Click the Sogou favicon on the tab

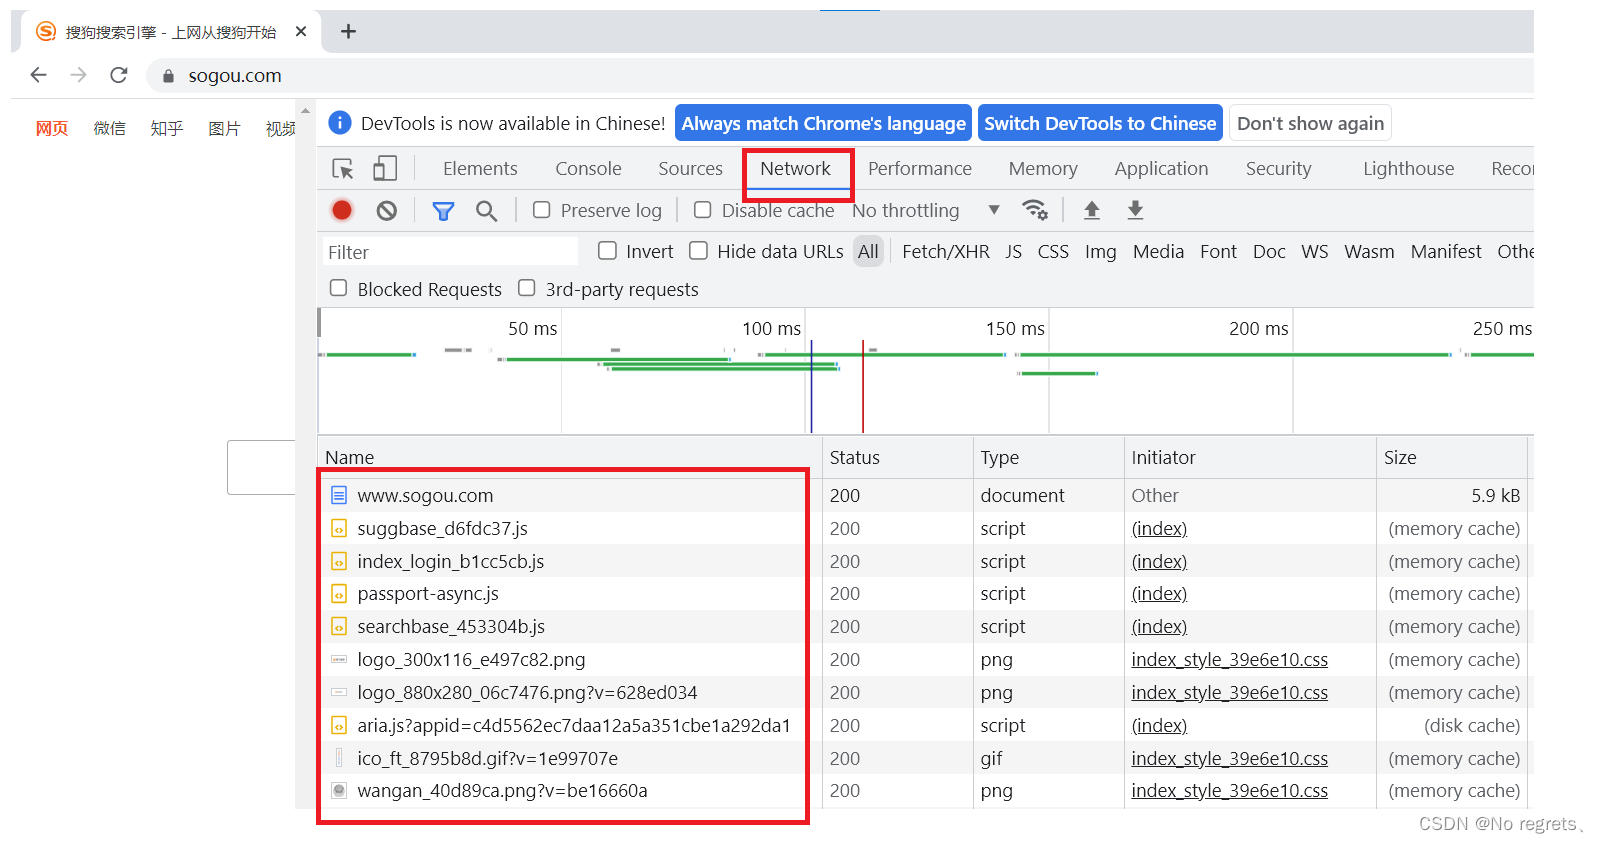(46, 32)
